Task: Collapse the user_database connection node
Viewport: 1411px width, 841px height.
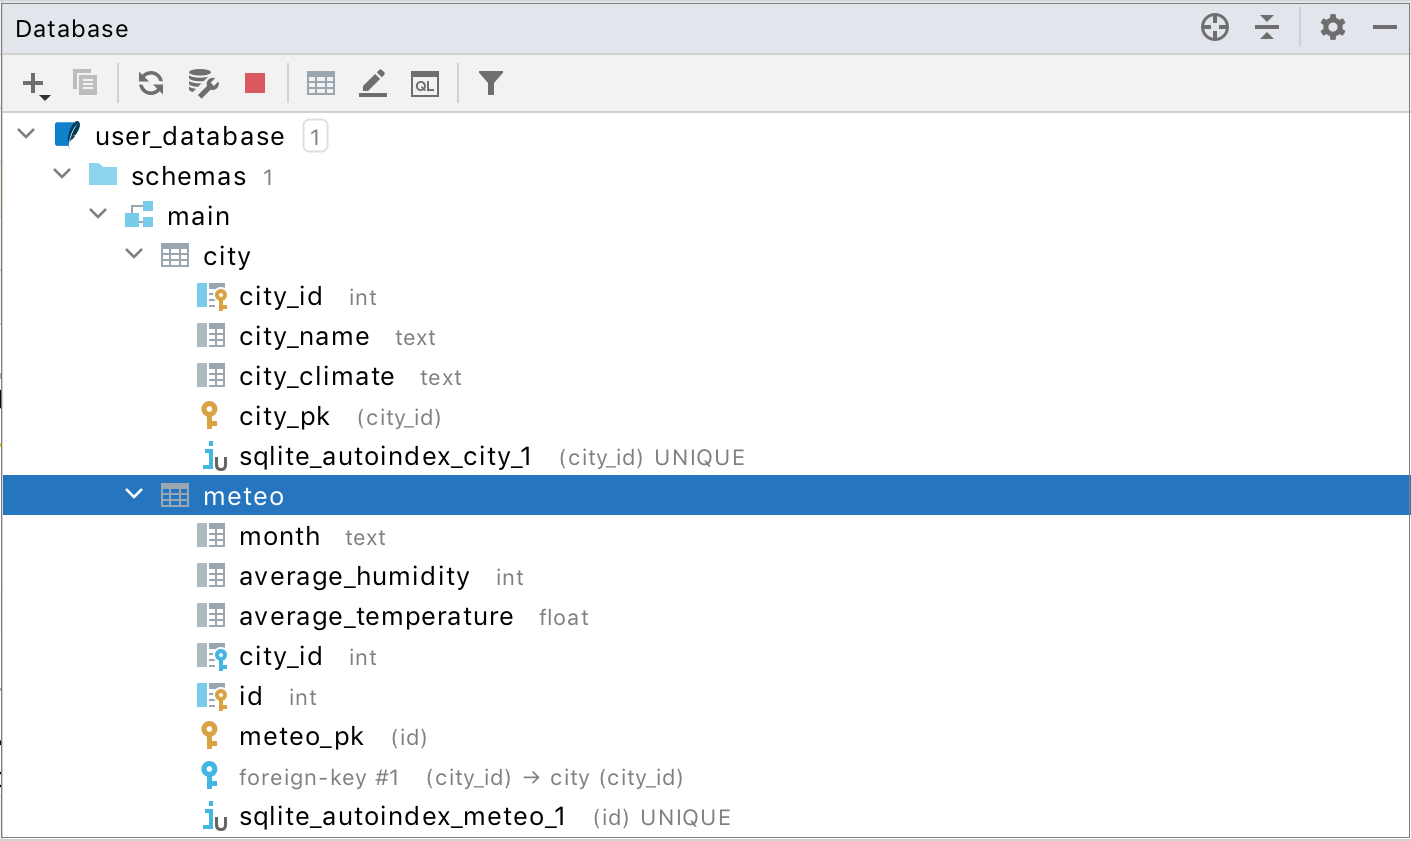Action: pos(26,133)
